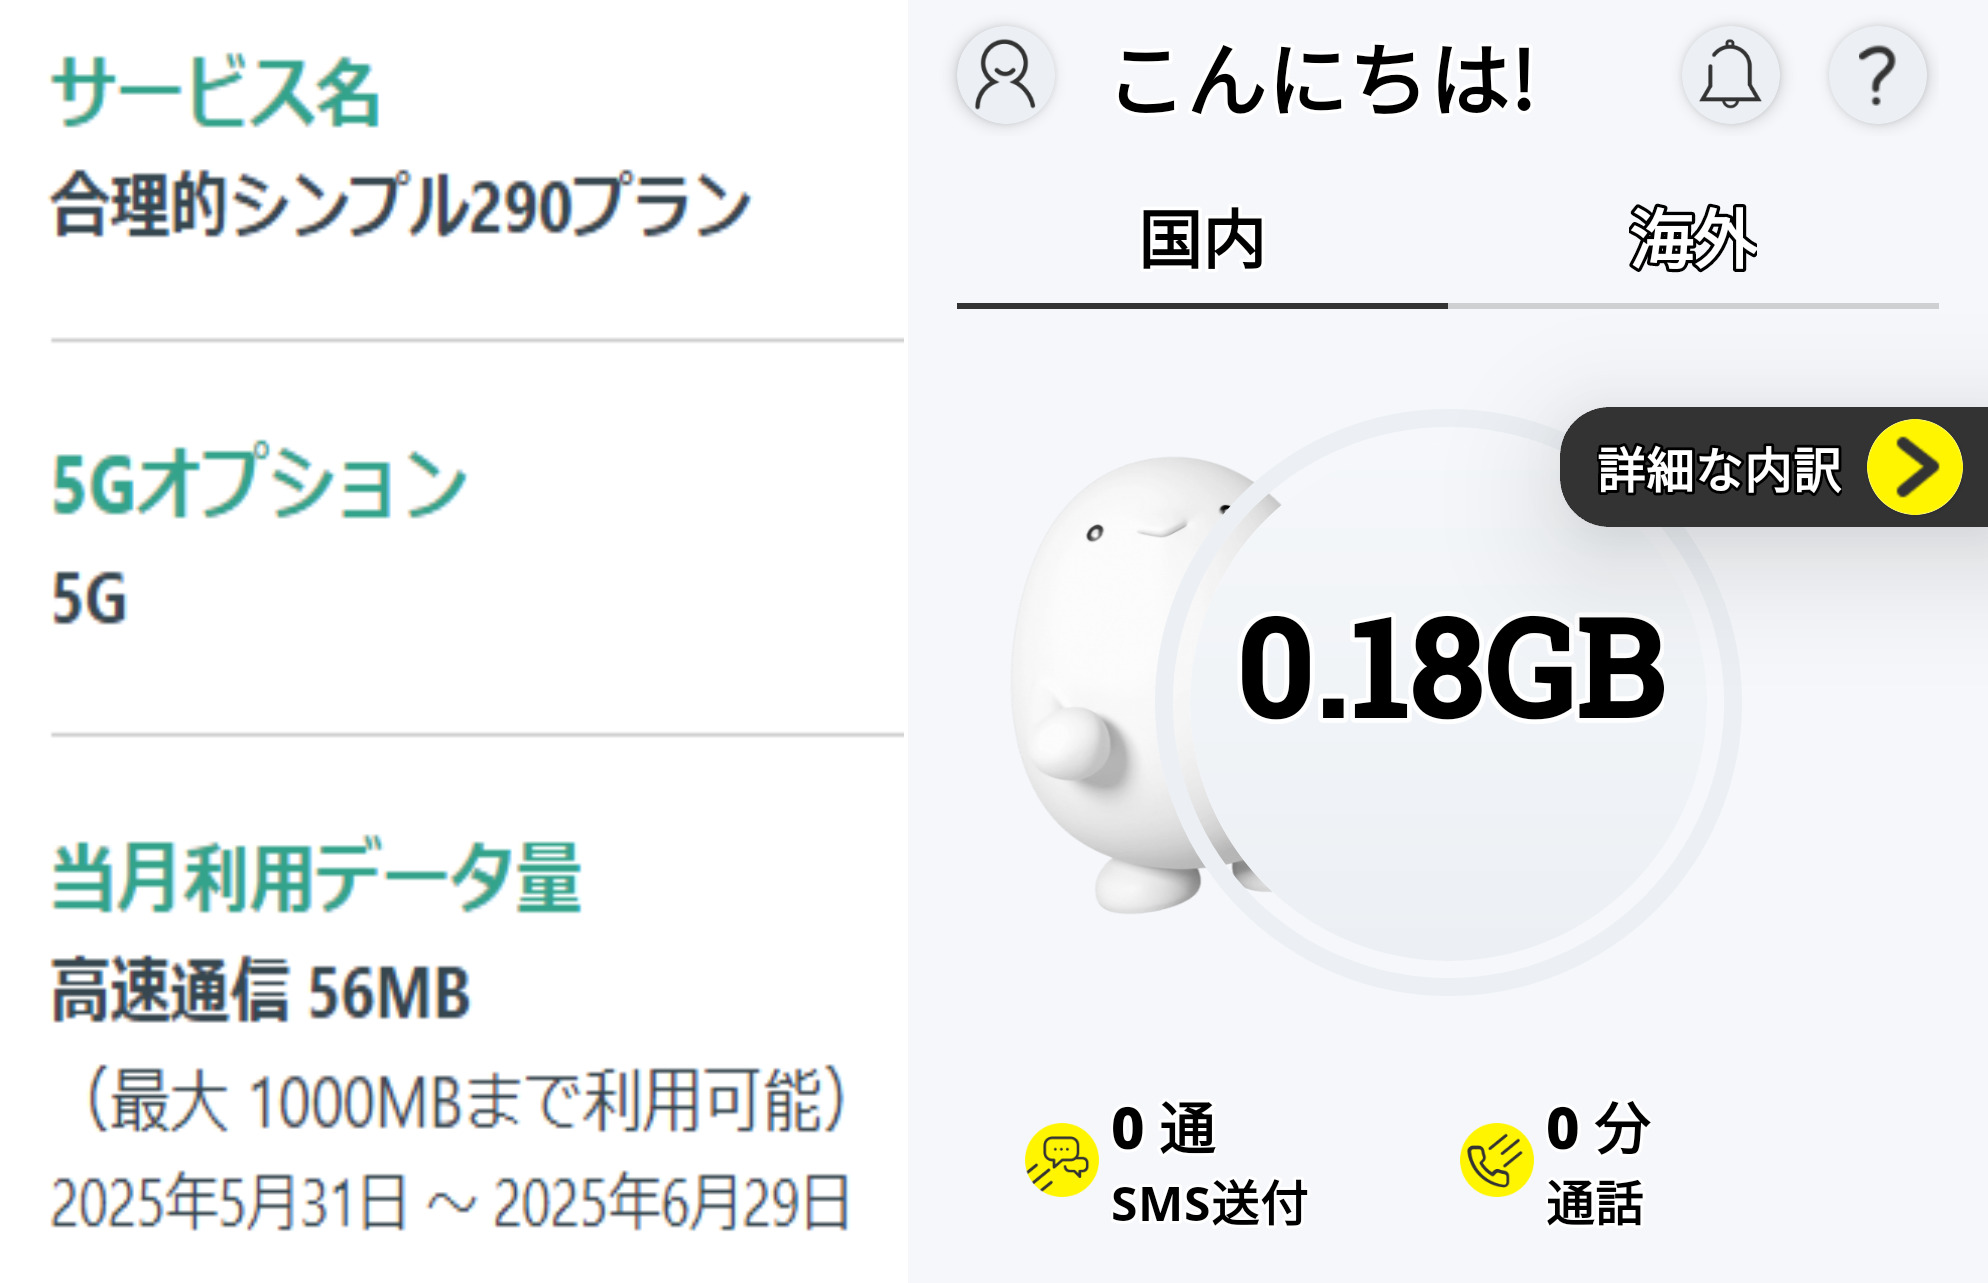
Task: Click the yellow phone call icon
Action: (x=1496, y=1160)
